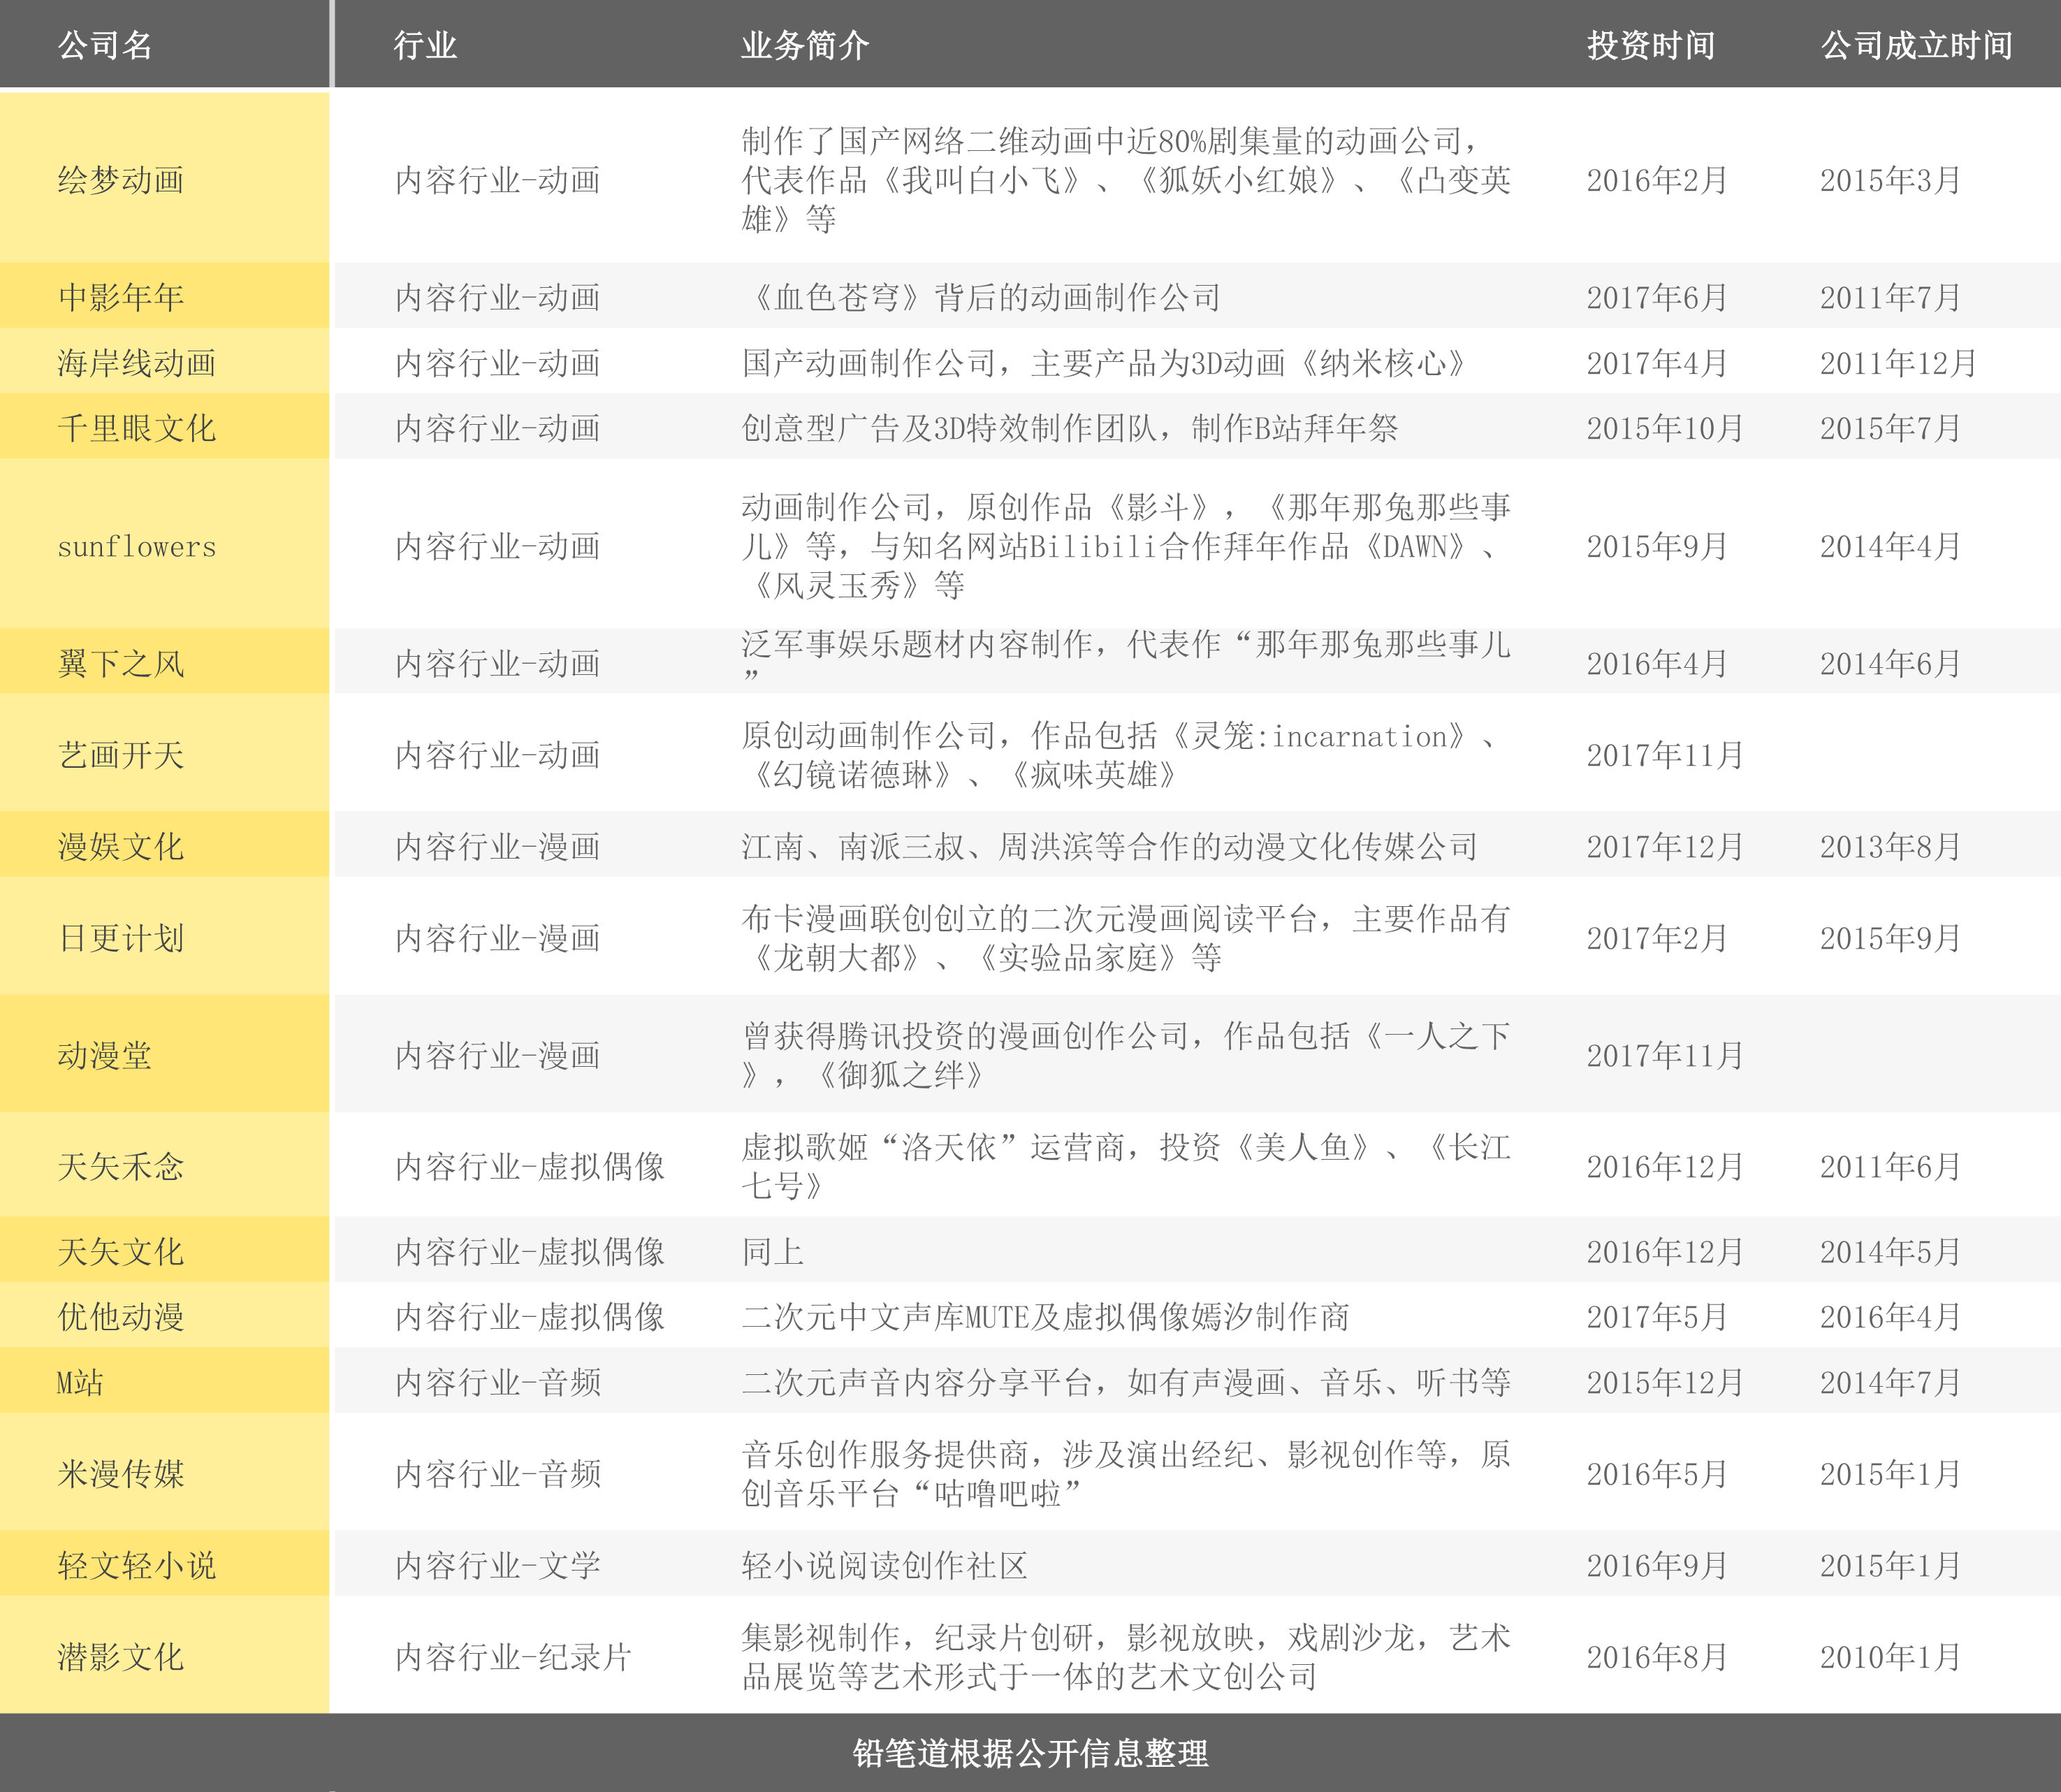Select company name 绘梦动画
Screen dimensions: 2061x1792
click(x=121, y=180)
